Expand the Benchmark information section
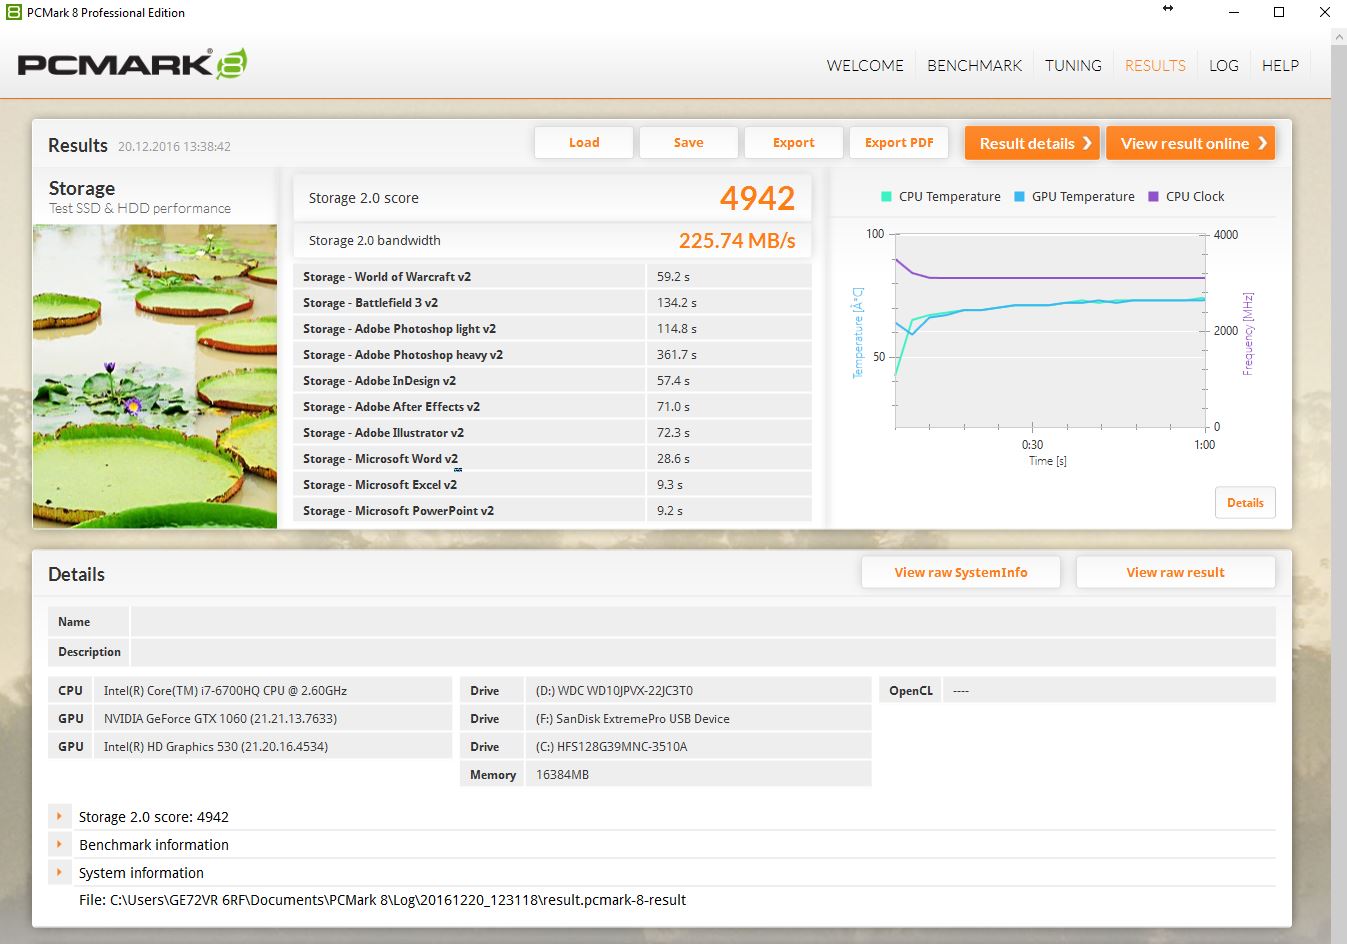 [x=60, y=845]
